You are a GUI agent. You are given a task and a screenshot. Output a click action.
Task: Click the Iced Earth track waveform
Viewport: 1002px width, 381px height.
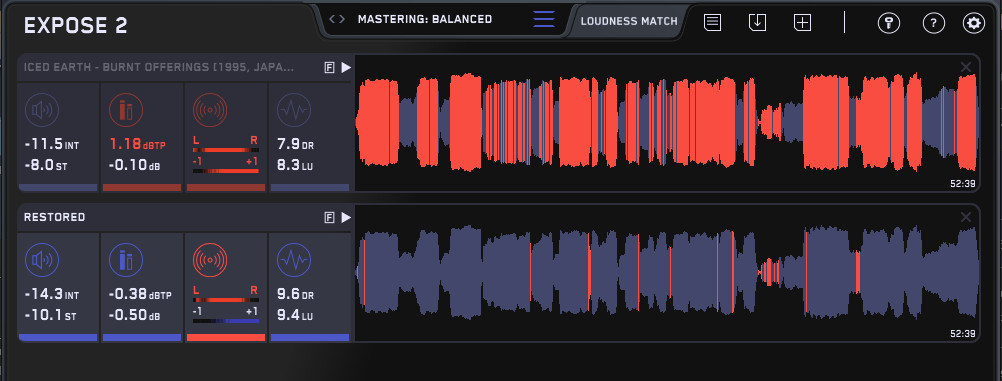pyautogui.click(x=667, y=122)
